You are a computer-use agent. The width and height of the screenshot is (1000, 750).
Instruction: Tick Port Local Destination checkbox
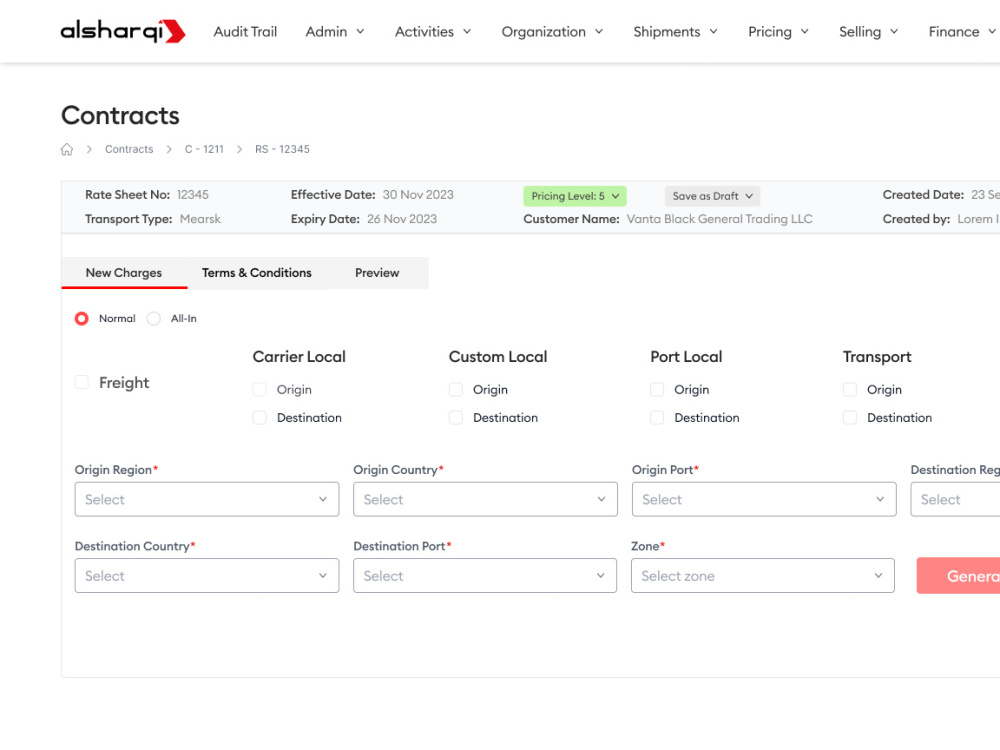point(657,418)
